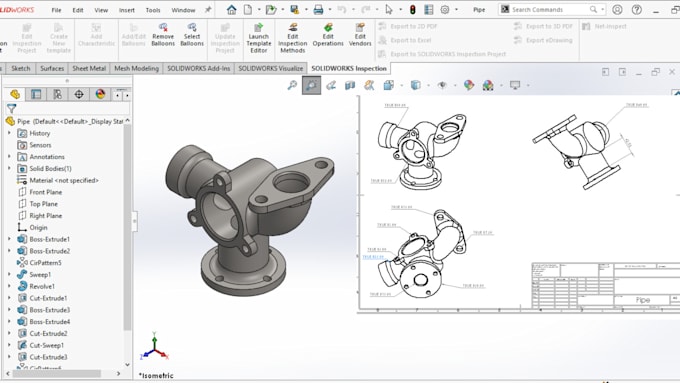This screenshot has width=680, height=383.
Task: Open Edit Vendors
Action: [x=360, y=35]
